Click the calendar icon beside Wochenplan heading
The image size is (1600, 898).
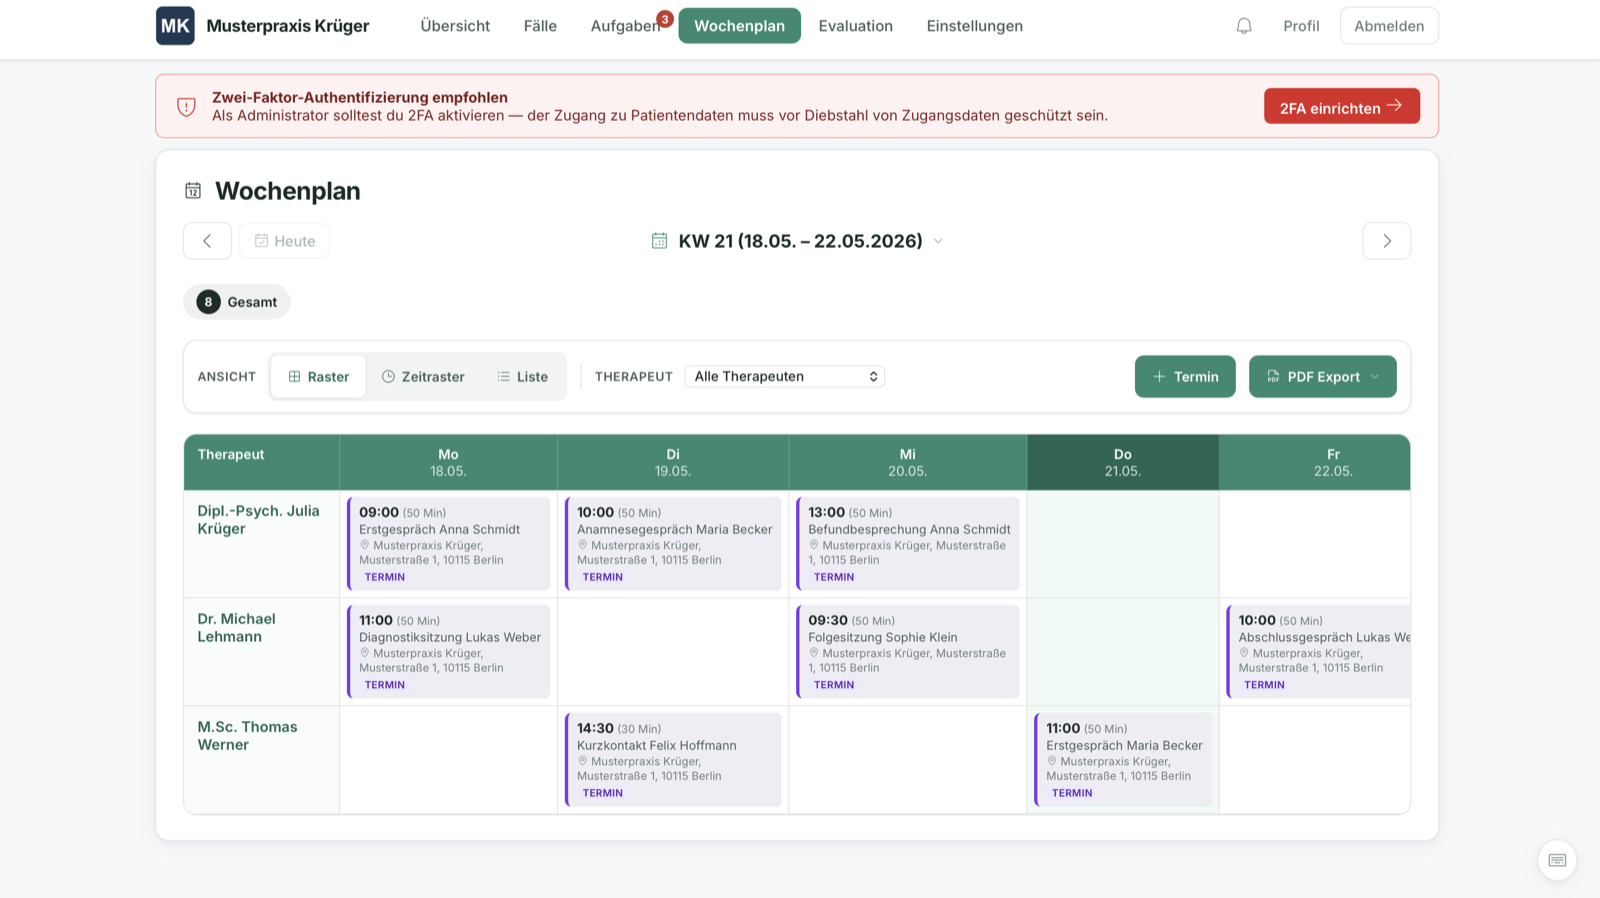click(x=193, y=191)
